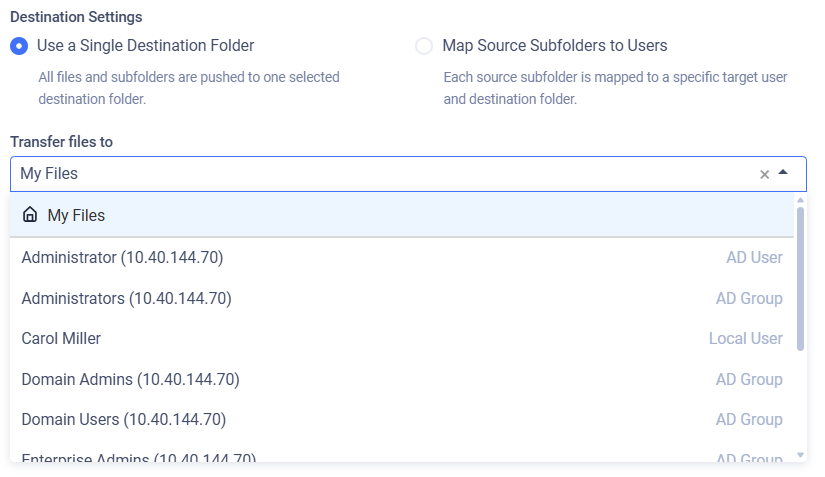
Task: Choose My Files option in list
Action: (401, 216)
